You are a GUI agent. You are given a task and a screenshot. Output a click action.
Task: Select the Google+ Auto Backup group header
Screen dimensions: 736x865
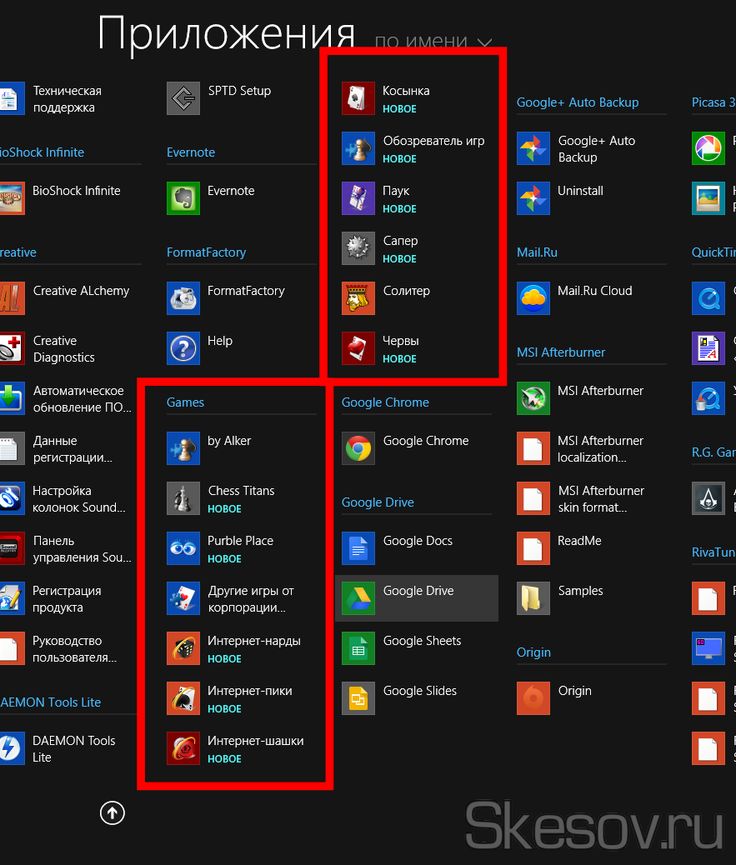(x=578, y=102)
